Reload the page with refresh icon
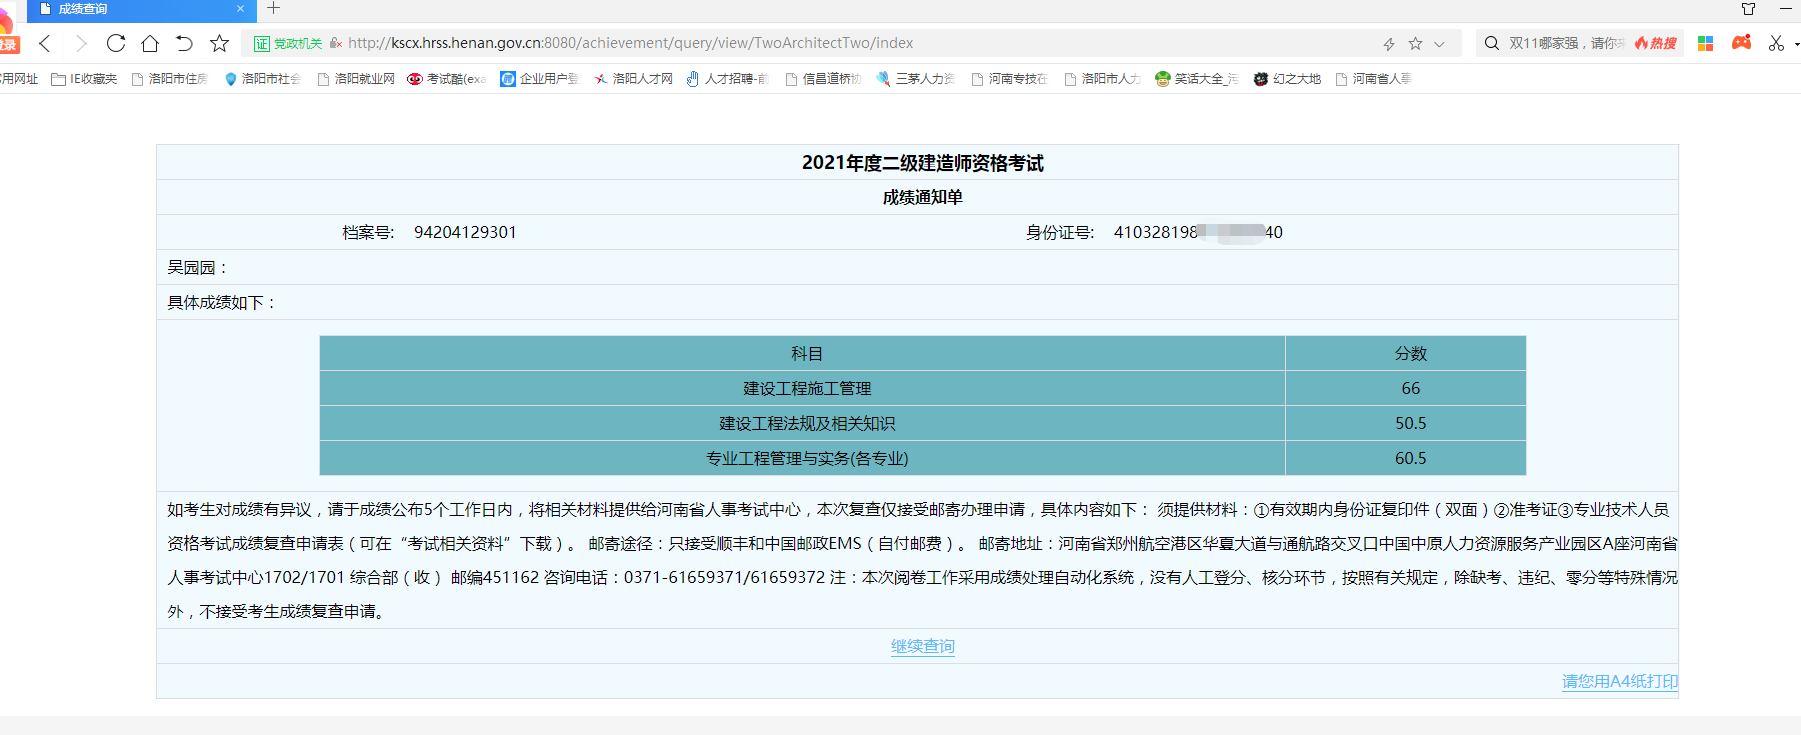 click(116, 43)
